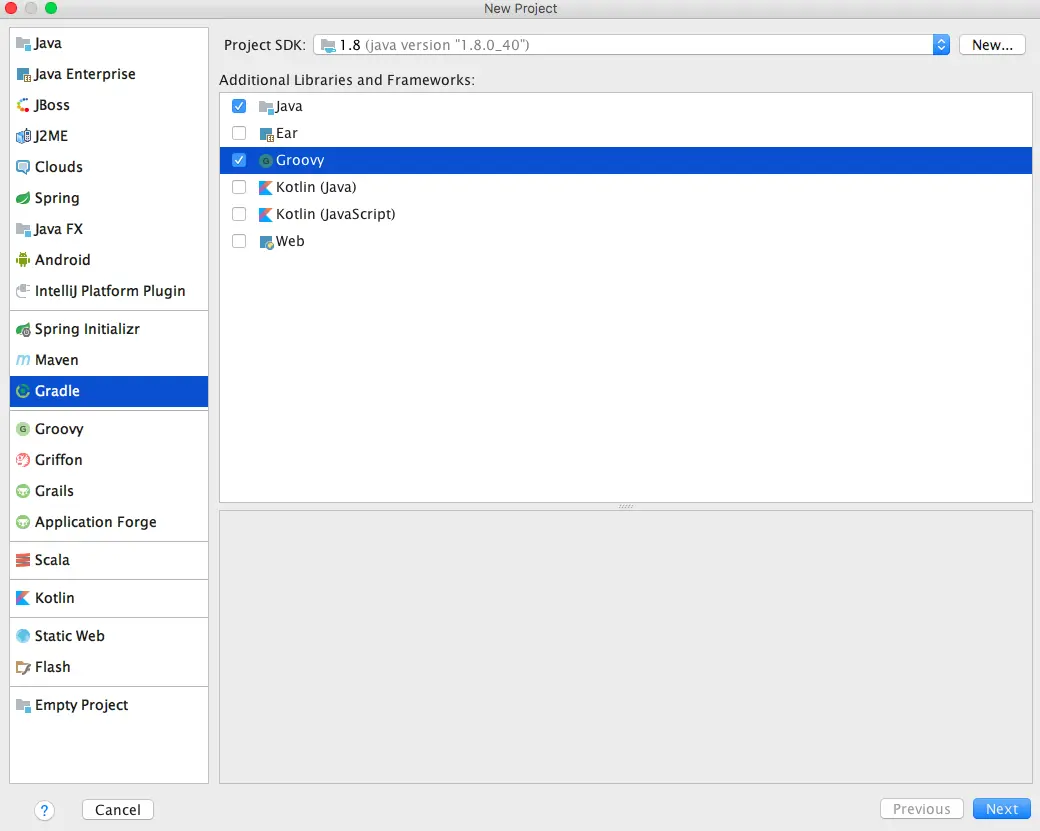The image size is (1040, 831).
Task: Choose the Static Web globe icon
Action: pos(23,636)
